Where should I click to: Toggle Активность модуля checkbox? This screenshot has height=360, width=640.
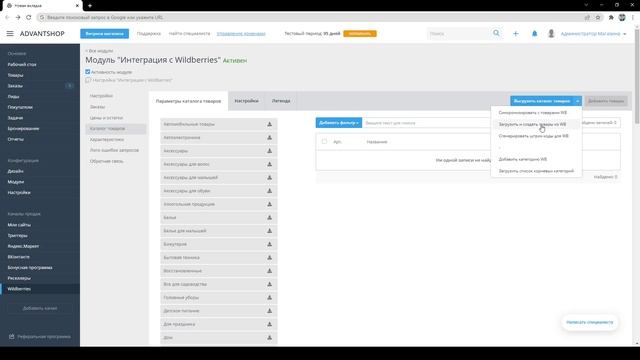click(x=88, y=72)
